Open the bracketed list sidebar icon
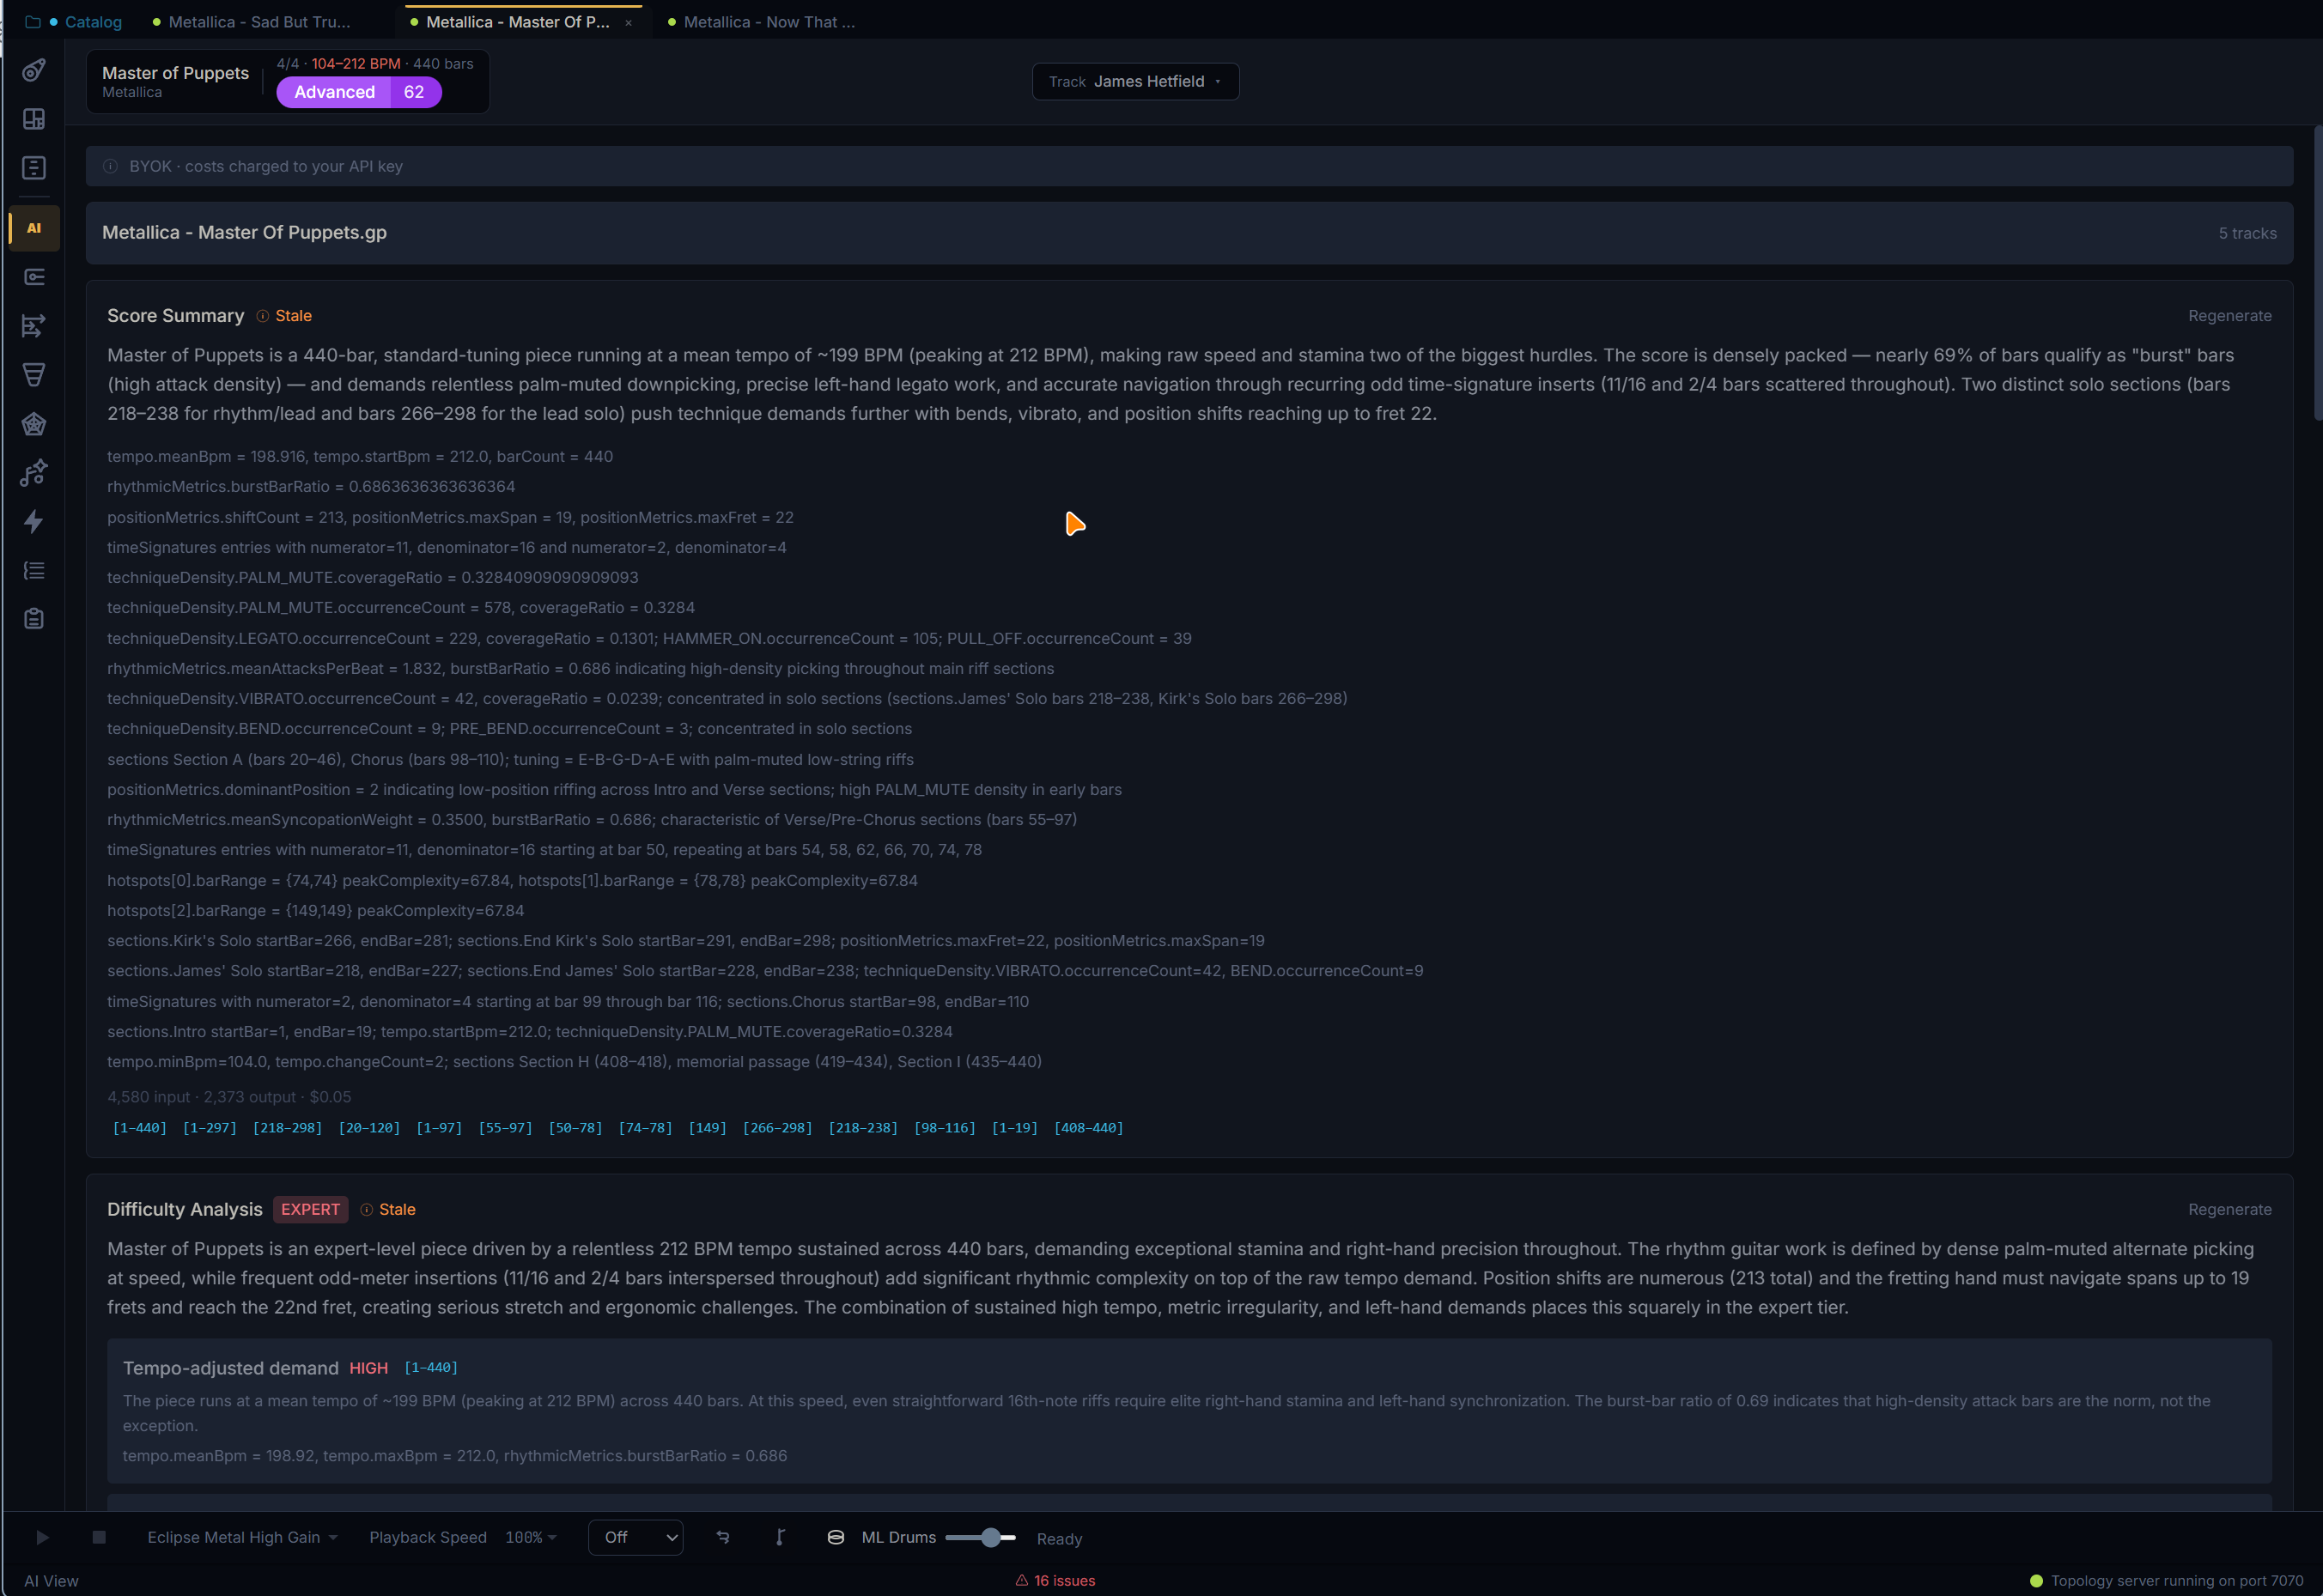Image resolution: width=2323 pixels, height=1596 pixels. (34, 571)
